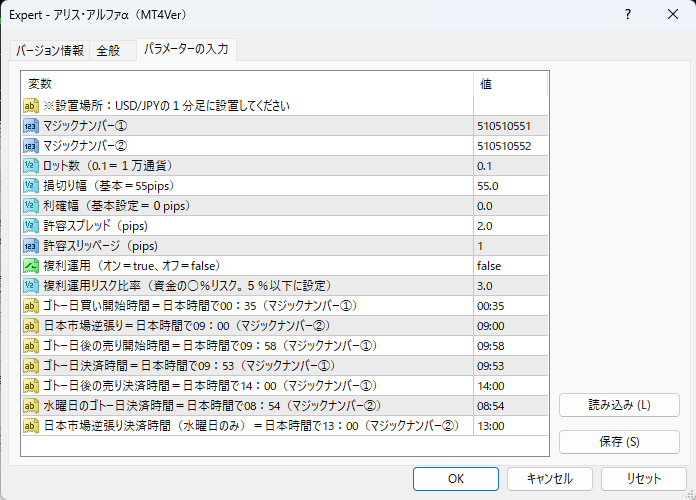Switch to the 全般 tab
Image resolution: width=696 pixels, height=500 pixels.
[x=108, y=51]
